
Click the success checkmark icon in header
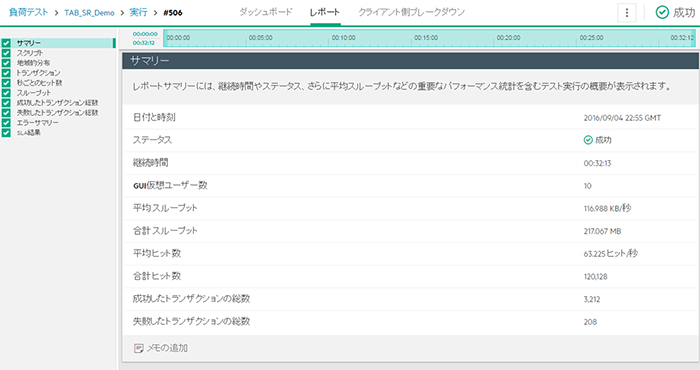[662, 12]
